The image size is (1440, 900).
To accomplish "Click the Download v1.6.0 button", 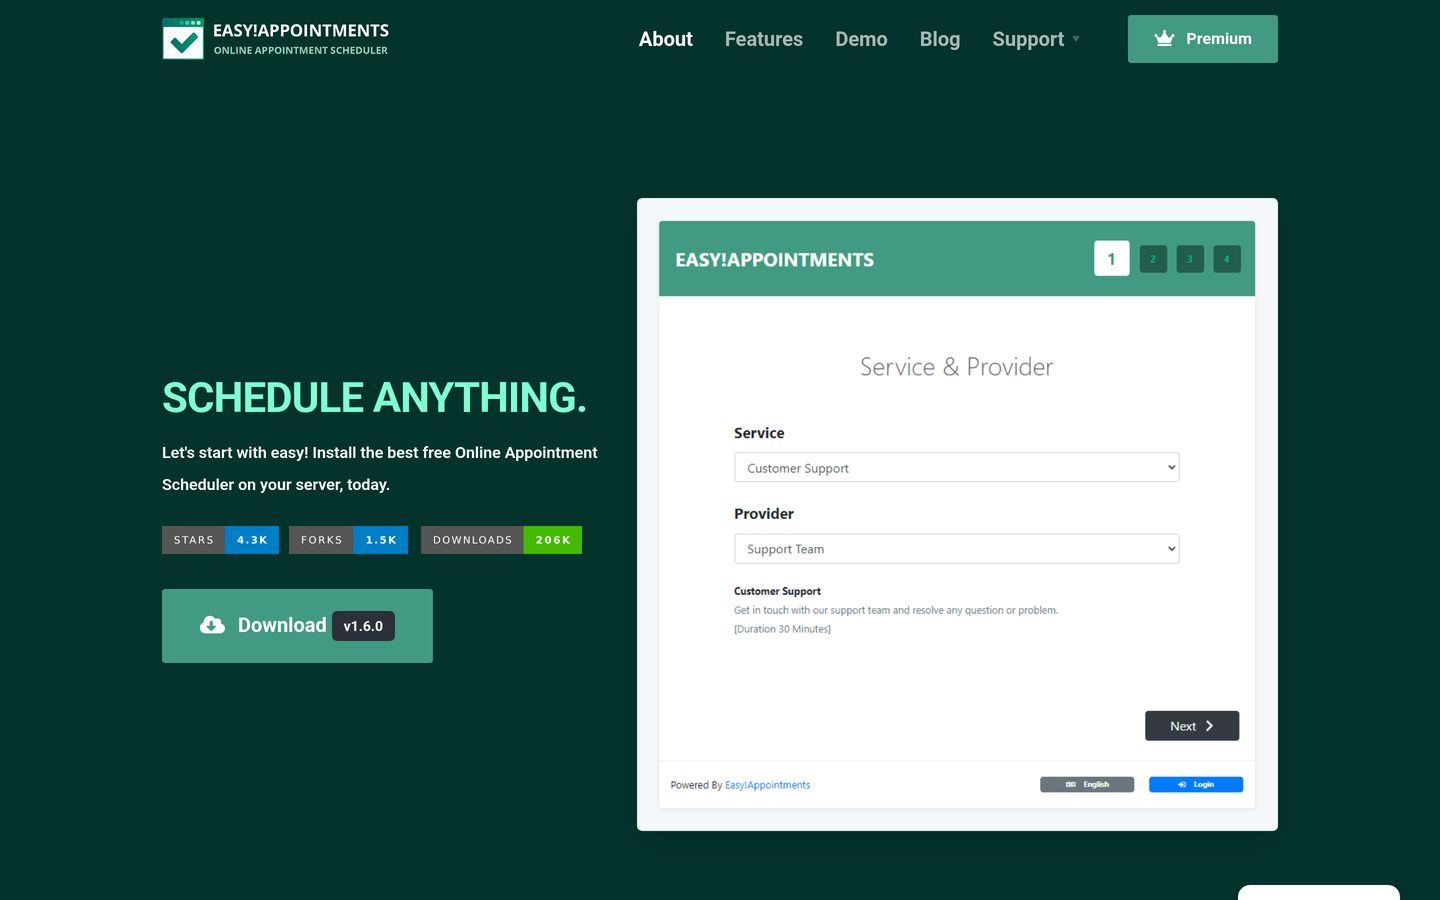I will (x=297, y=626).
